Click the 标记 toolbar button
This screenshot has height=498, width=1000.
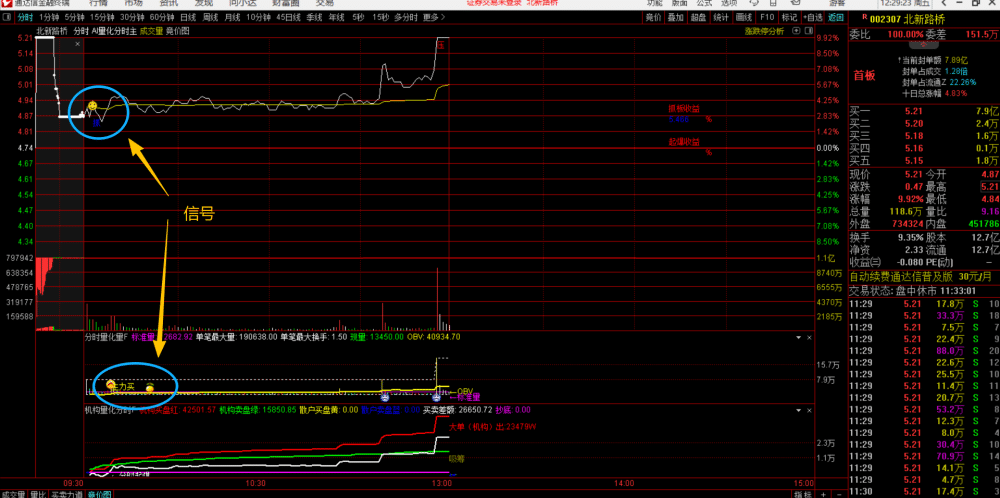click(789, 17)
